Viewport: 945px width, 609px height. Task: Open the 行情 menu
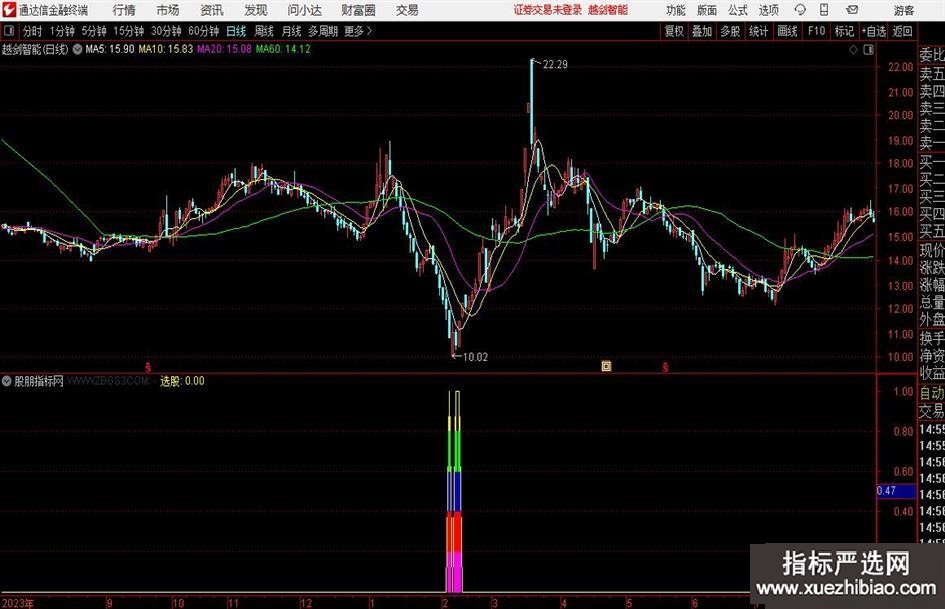point(124,10)
